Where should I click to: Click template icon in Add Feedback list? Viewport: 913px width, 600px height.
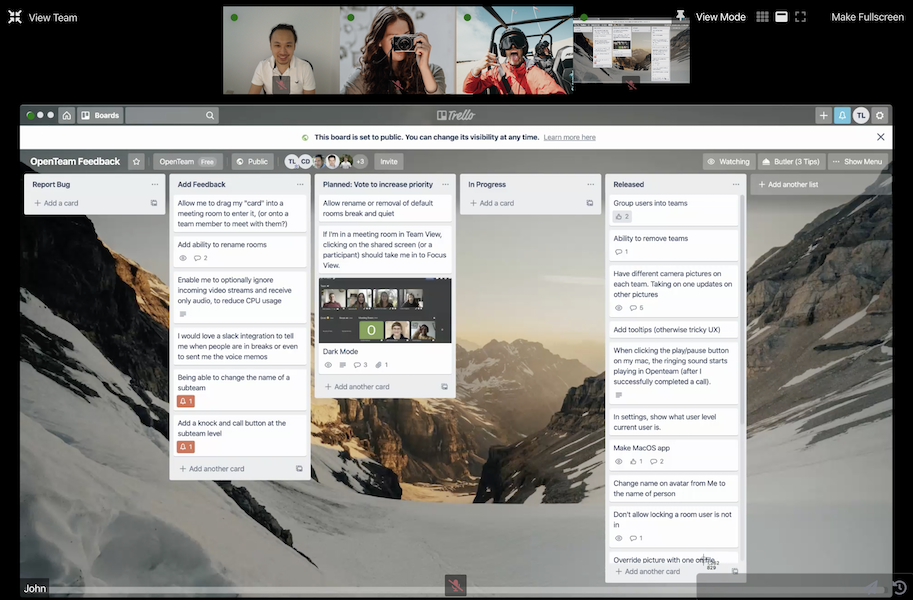pyautogui.click(x=299, y=469)
